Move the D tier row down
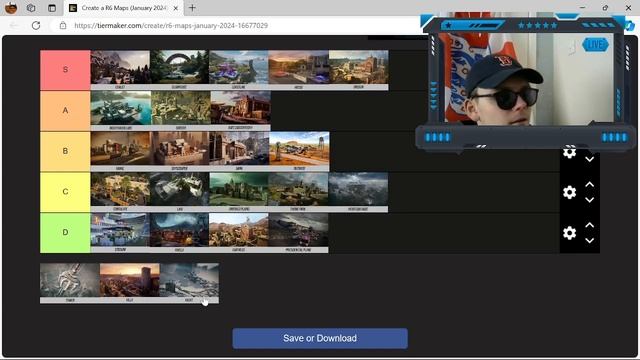This screenshot has height=360, width=640. coord(589,241)
